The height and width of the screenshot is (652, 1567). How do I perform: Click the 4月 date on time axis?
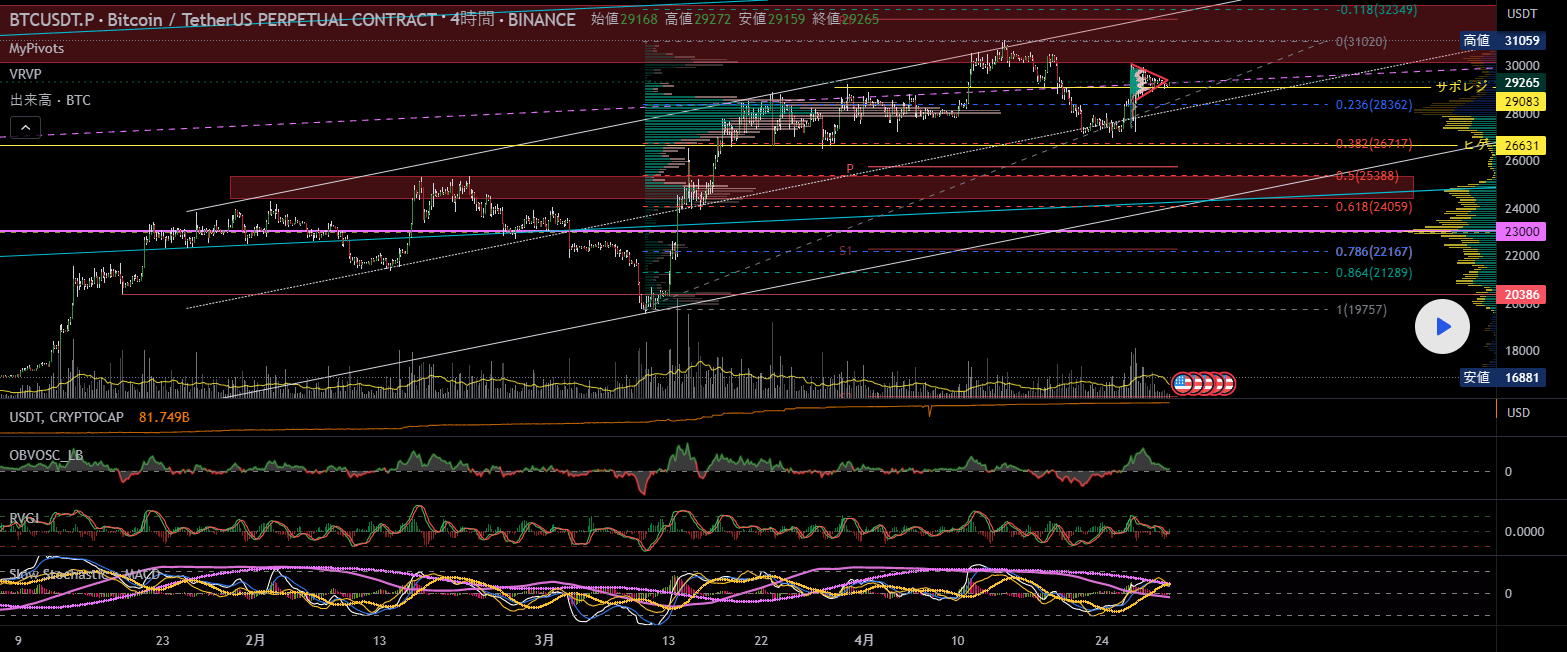865,640
